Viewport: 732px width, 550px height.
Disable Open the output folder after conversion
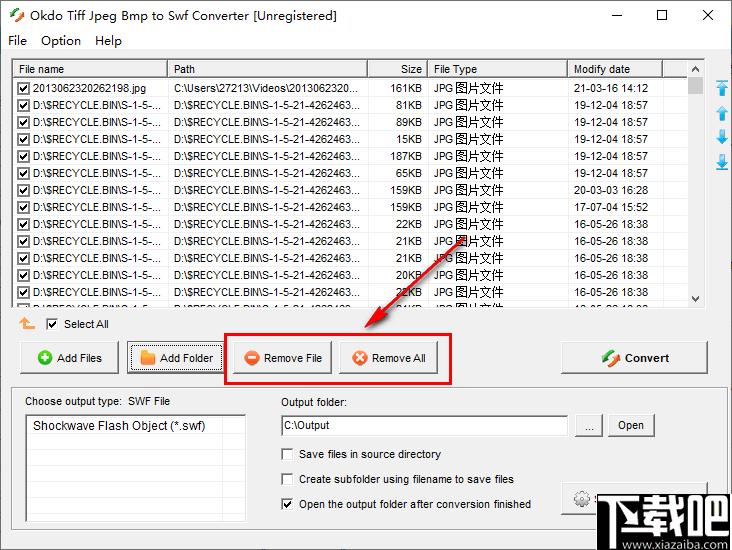point(287,504)
